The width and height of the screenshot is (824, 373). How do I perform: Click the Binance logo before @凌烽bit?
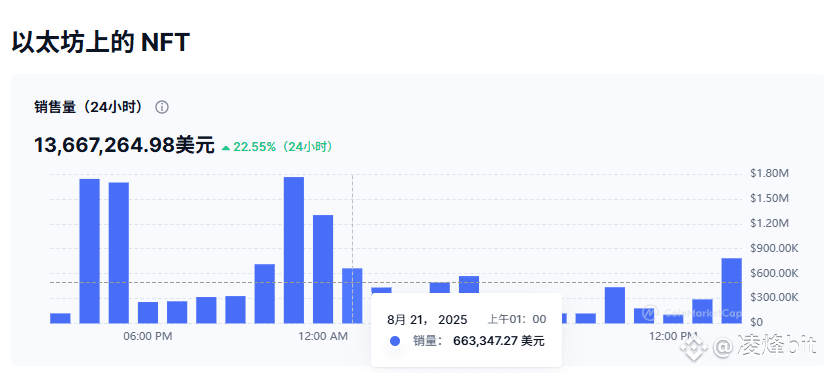click(692, 346)
